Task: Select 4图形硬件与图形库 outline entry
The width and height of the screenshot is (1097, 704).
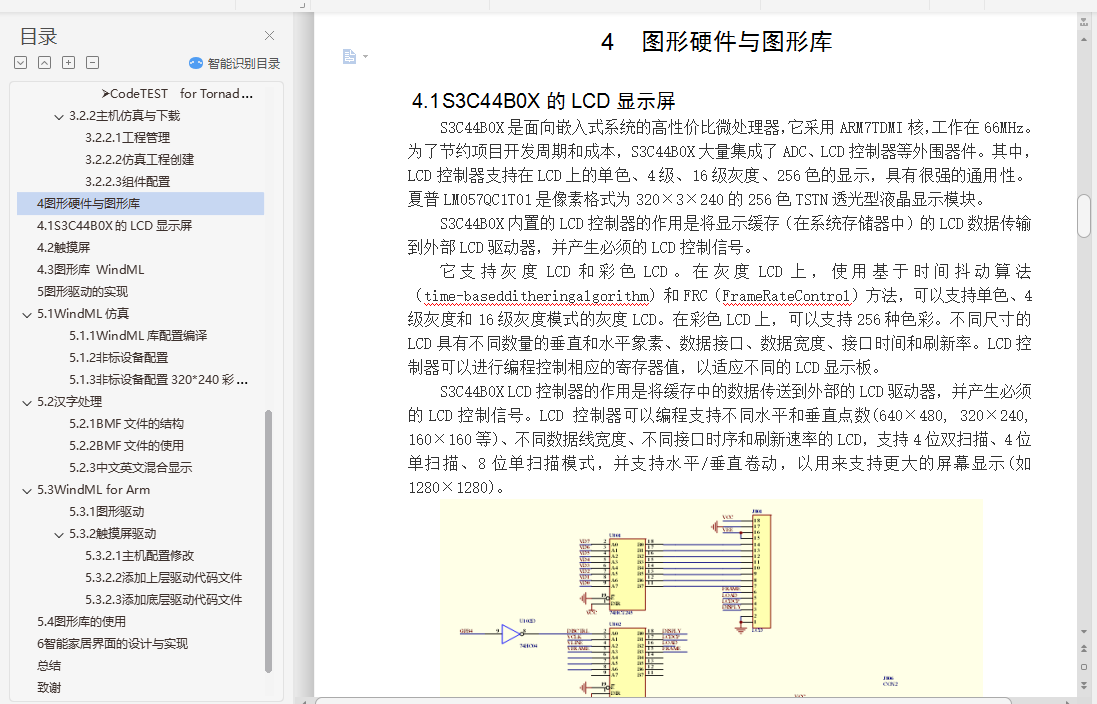Action: [x=141, y=204]
